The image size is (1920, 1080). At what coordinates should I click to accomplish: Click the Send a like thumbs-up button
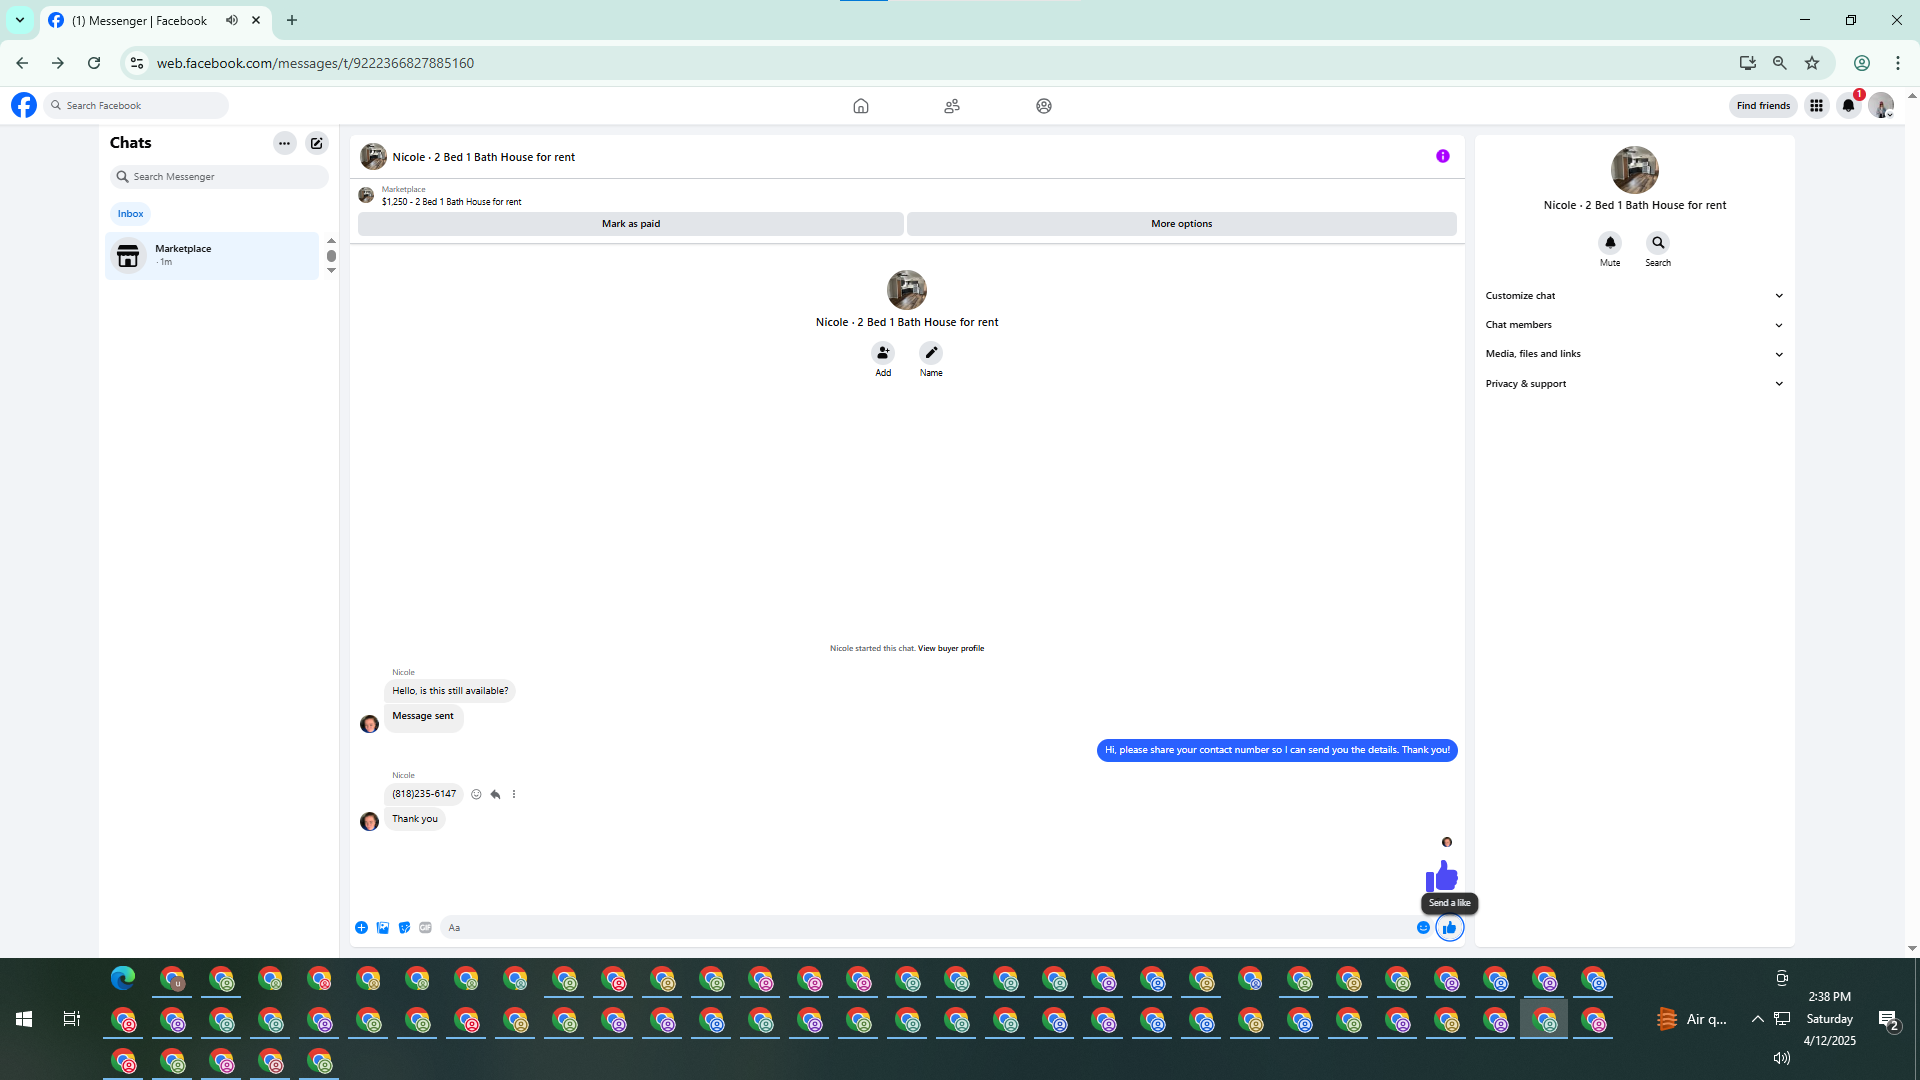click(x=1449, y=928)
